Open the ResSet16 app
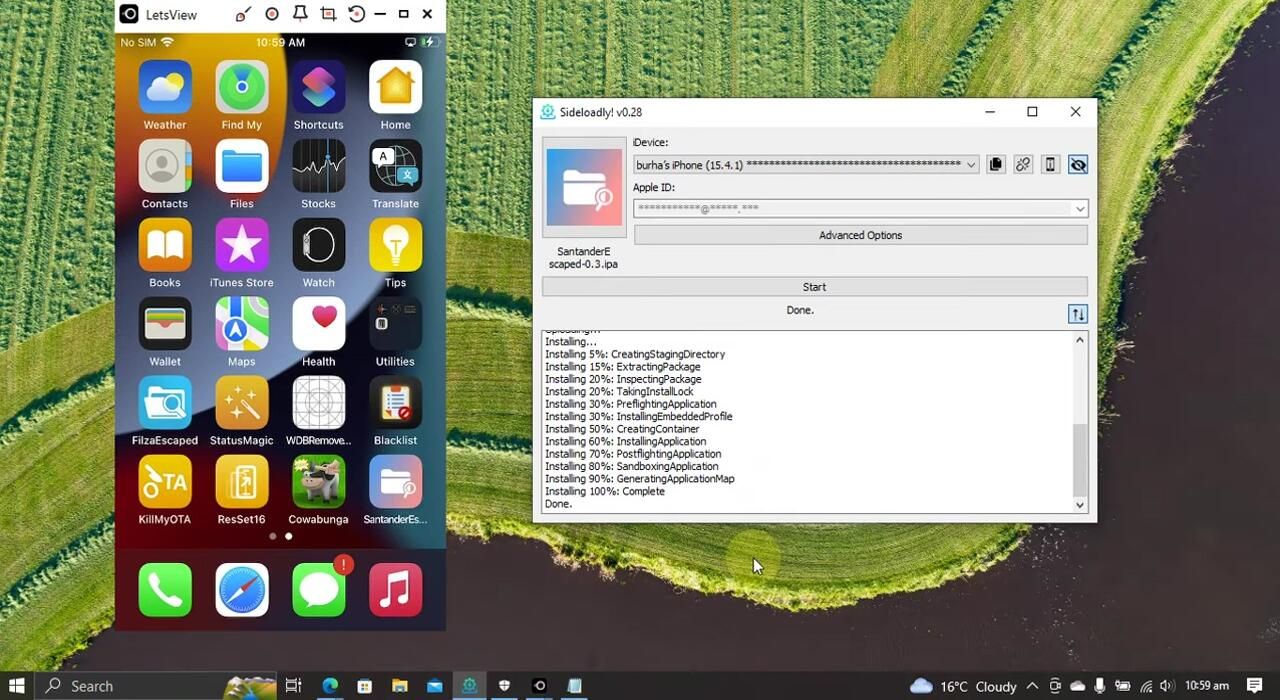This screenshot has height=700, width=1280. [242, 482]
